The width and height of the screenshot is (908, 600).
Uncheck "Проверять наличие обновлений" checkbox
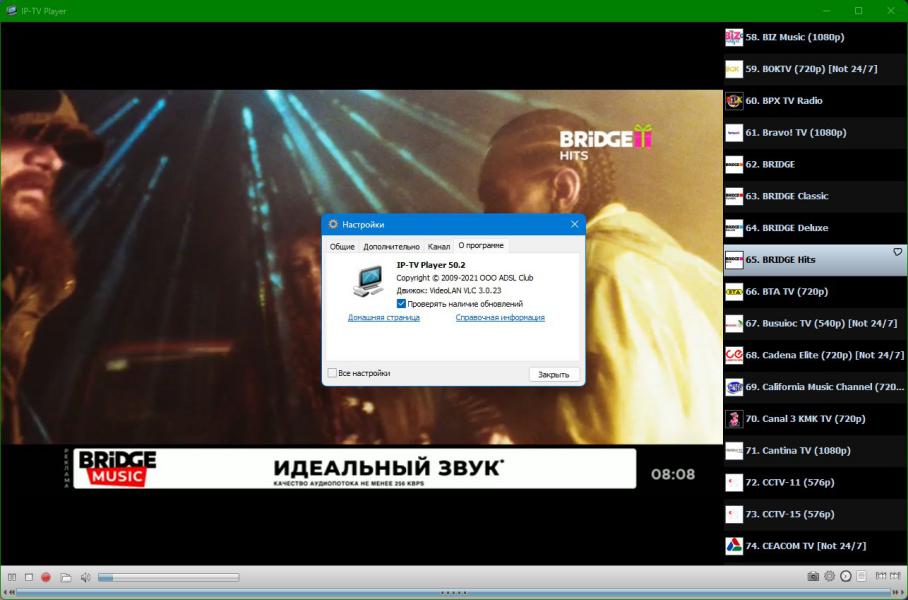pyautogui.click(x=401, y=303)
